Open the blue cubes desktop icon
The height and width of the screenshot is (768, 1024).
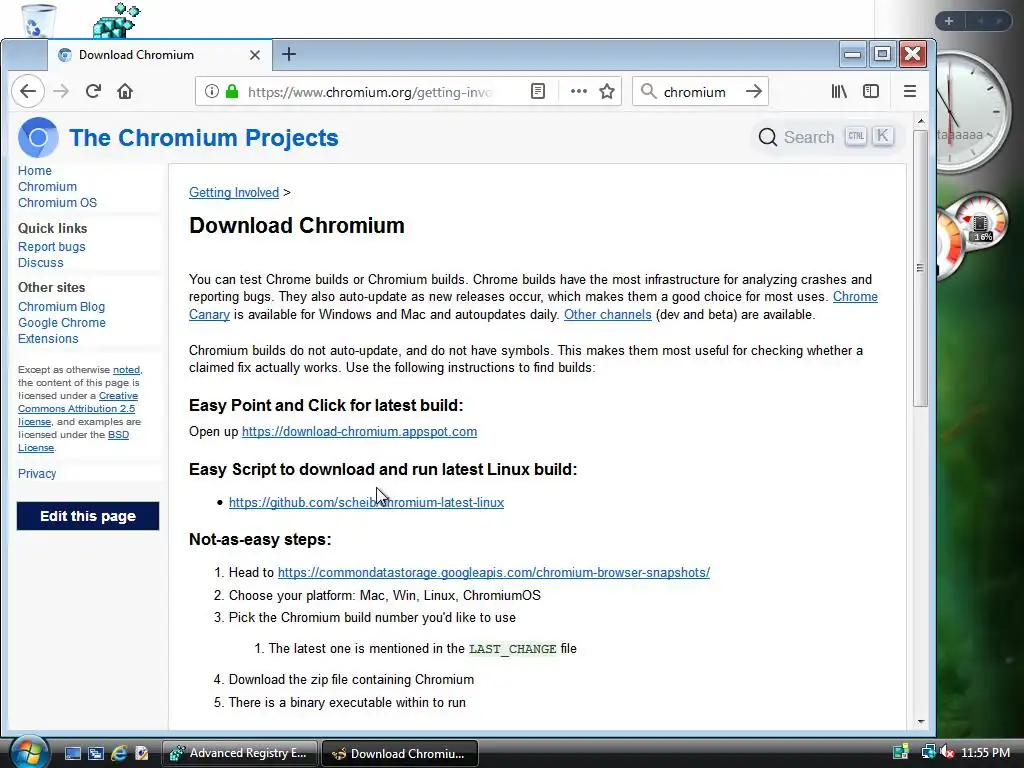[116, 20]
